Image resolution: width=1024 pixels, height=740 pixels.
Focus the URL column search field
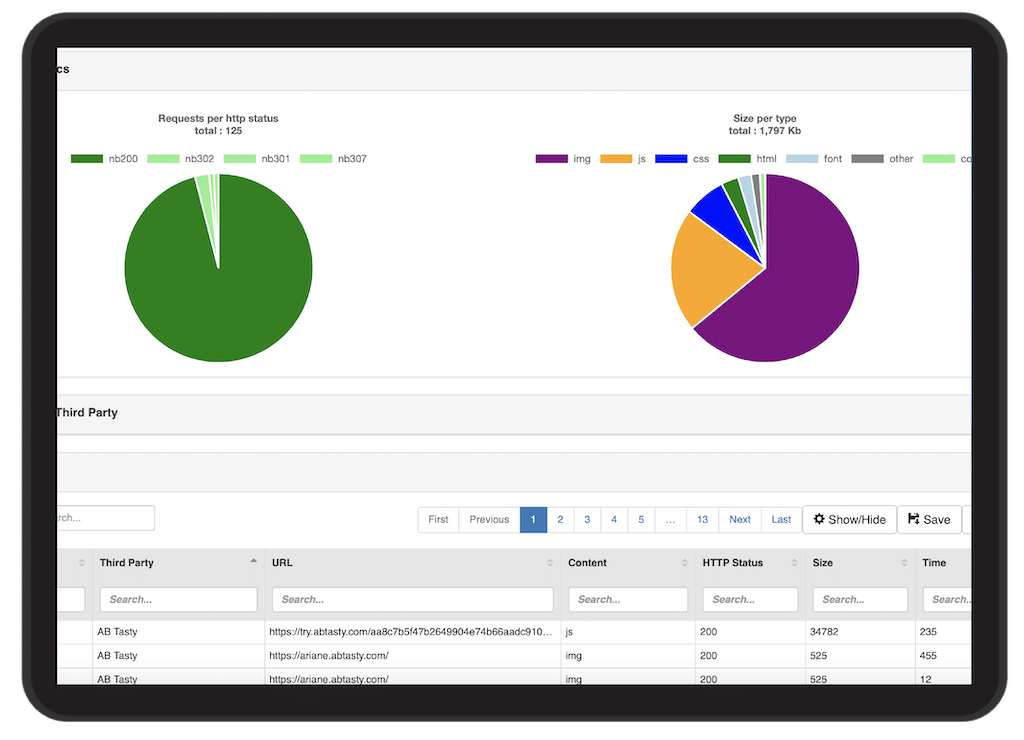pos(413,600)
